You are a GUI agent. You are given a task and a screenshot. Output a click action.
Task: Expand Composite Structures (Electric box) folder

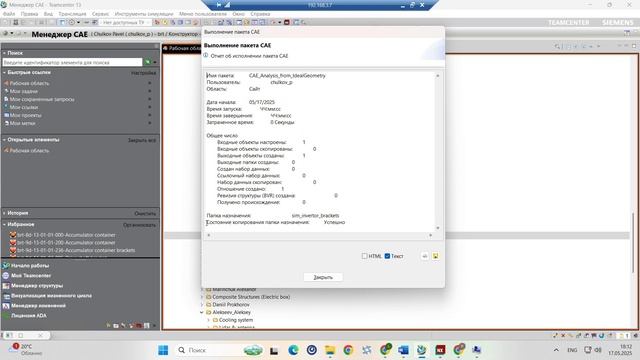click(202, 297)
